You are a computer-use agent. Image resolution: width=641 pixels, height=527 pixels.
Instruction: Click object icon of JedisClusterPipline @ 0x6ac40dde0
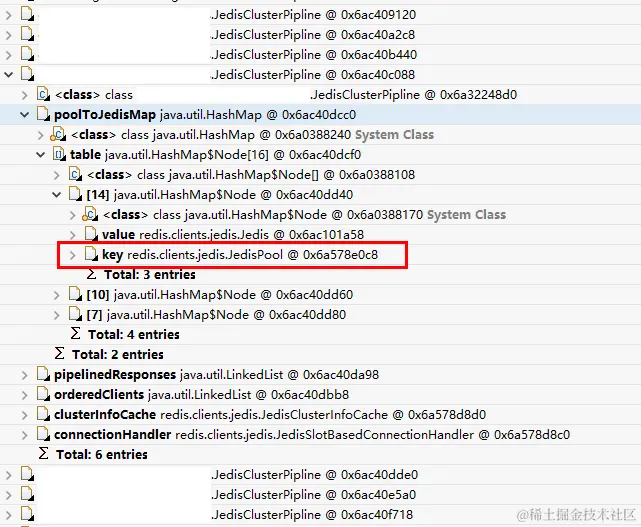pyautogui.click(x=27, y=474)
